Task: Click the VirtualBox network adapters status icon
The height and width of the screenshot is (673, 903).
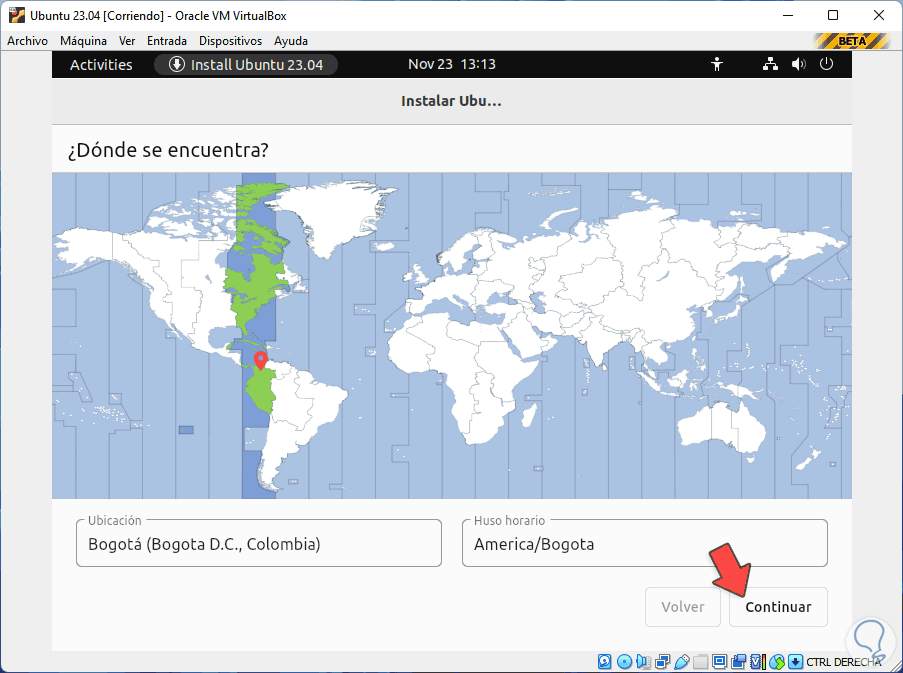Action: [663, 662]
